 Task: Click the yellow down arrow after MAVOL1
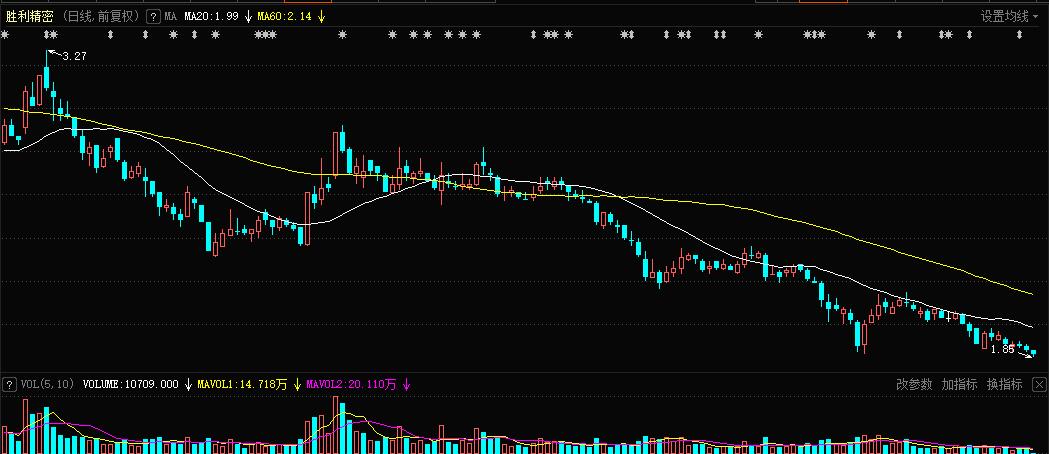click(x=297, y=384)
